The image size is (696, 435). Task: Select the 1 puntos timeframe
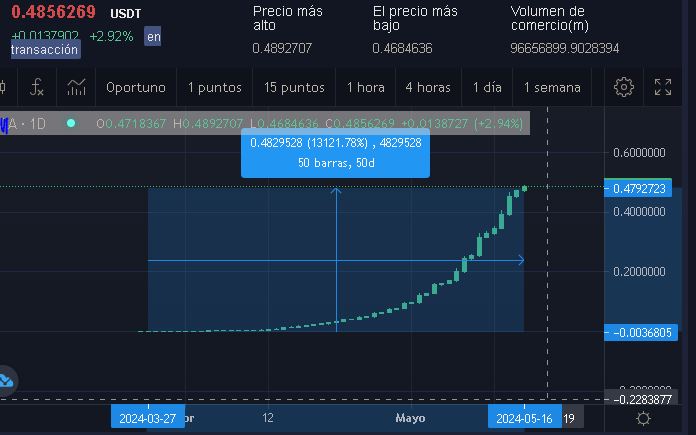coord(215,87)
